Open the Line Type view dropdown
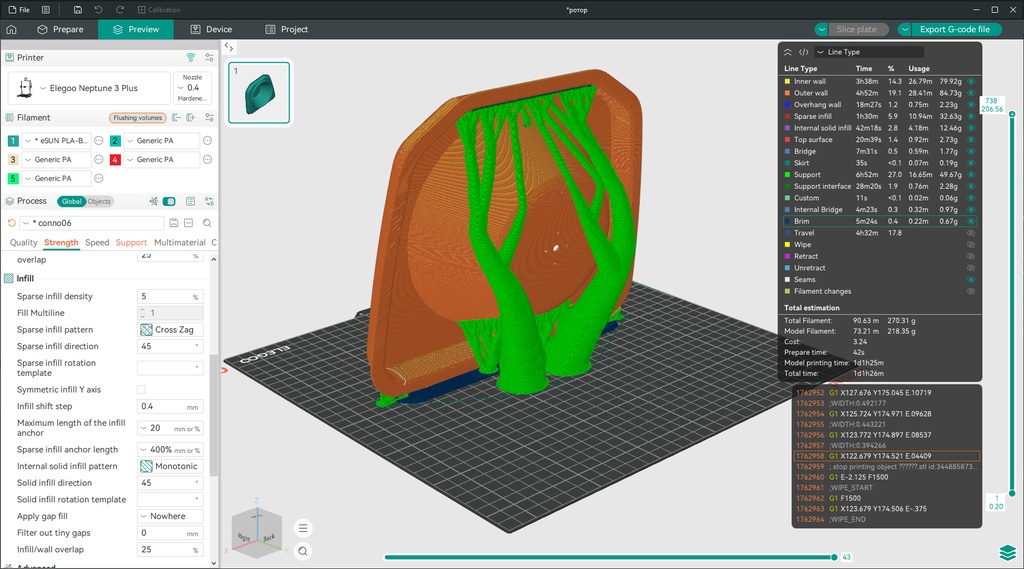1024x569 pixels. (x=869, y=52)
